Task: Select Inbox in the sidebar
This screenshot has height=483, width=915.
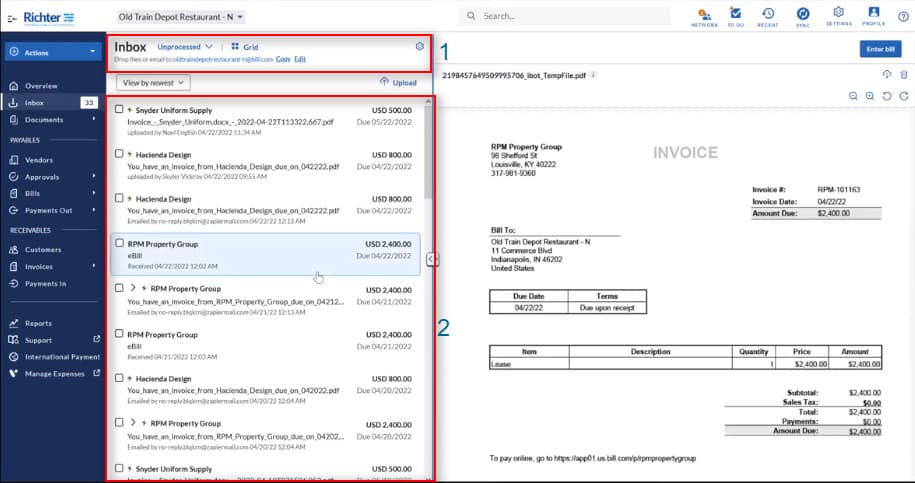Action: (x=52, y=103)
